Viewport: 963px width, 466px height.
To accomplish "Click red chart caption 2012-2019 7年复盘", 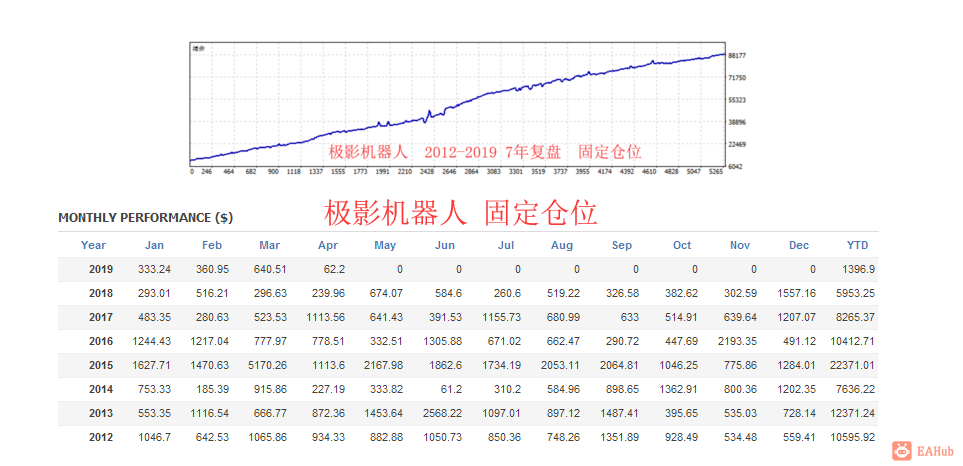I will [495, 152].
